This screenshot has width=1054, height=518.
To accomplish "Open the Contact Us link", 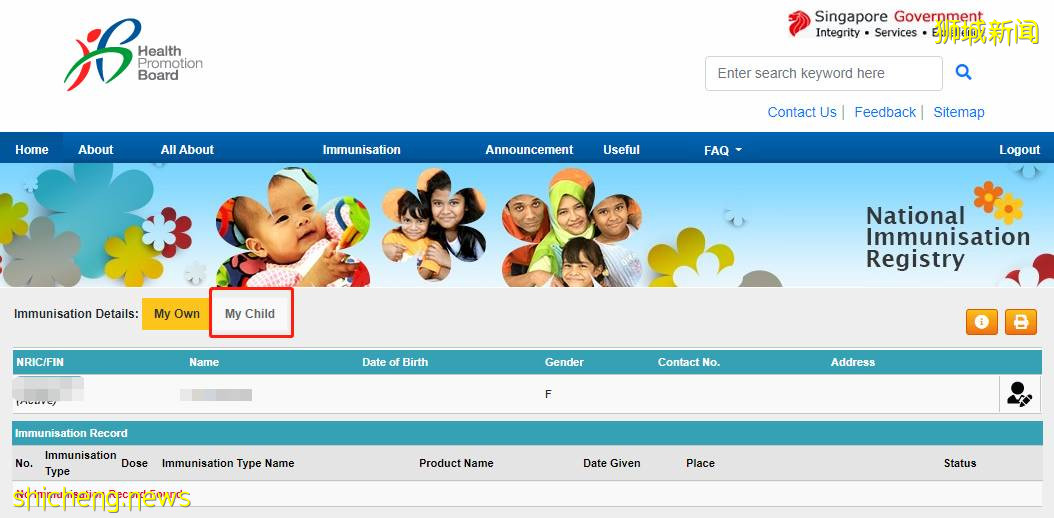I will coord(802,112).
